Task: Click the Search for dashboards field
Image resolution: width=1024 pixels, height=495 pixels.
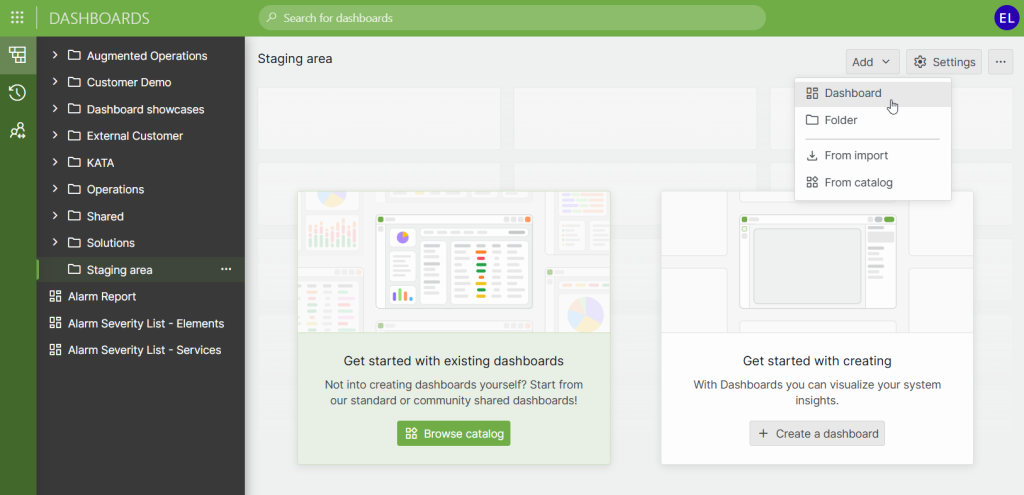Action: pyautogui.click(x=512, y=18)
